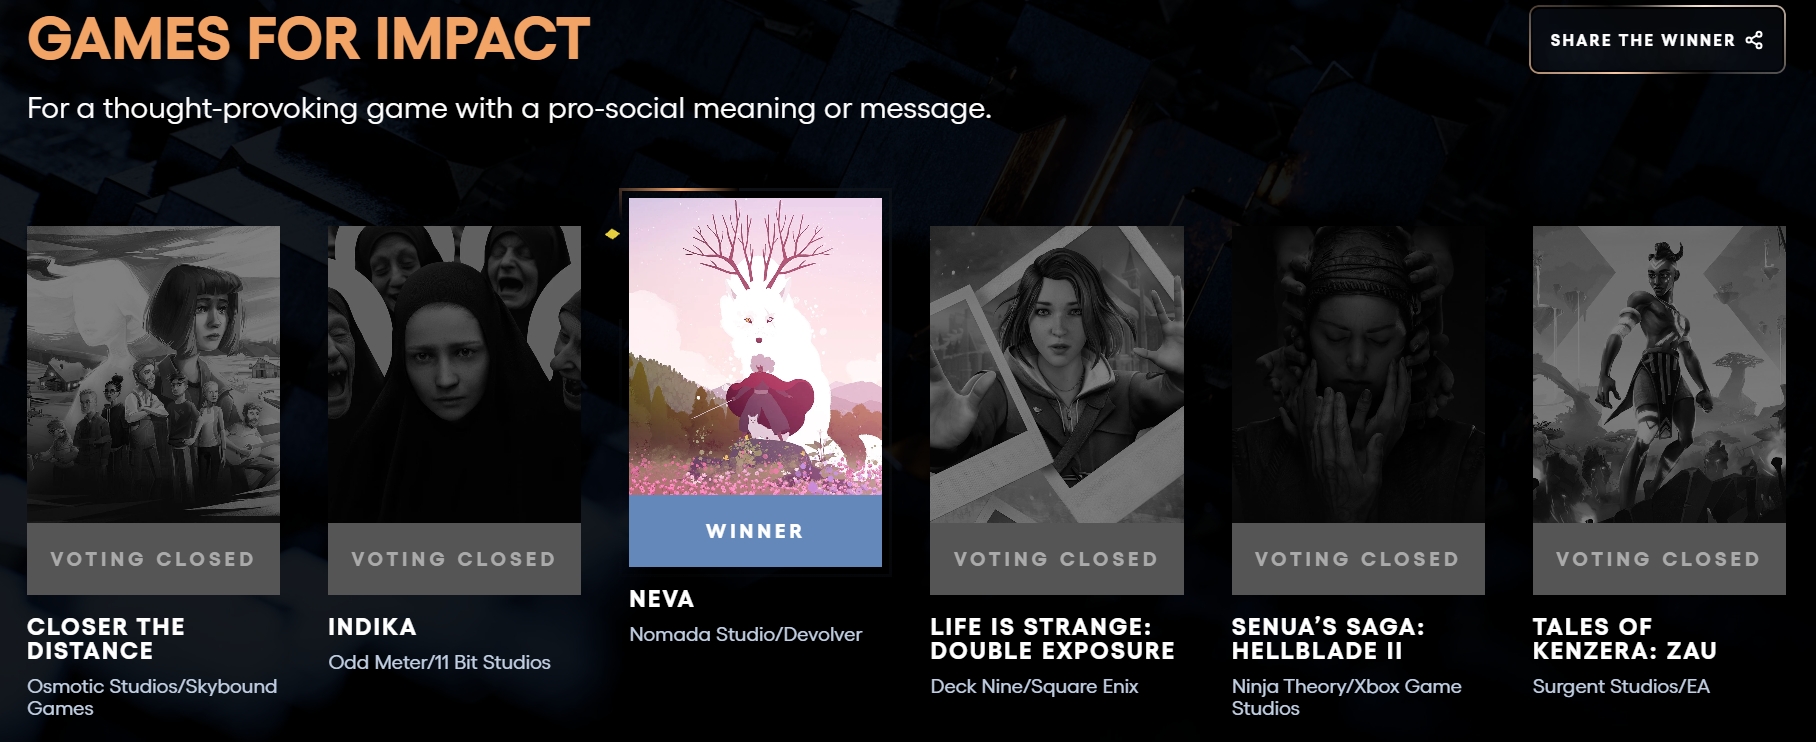The width and height of the screenshot is (1816, 742).
Task: Click Voting Closed under Hellblade II
Action: pos(1358,559)
